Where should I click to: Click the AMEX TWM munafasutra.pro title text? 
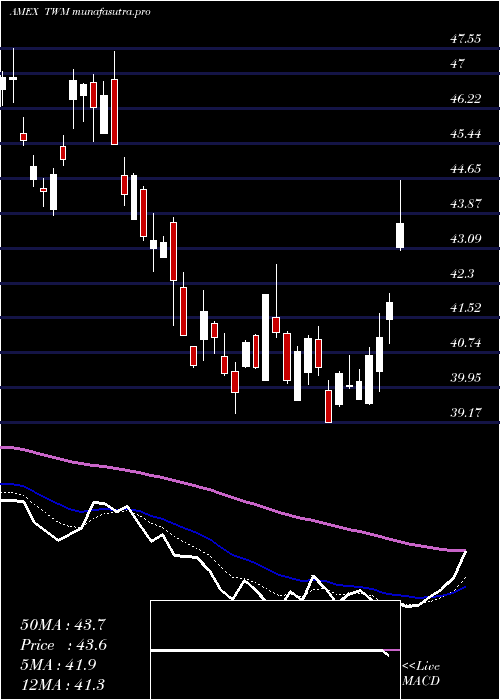point(79,12)
